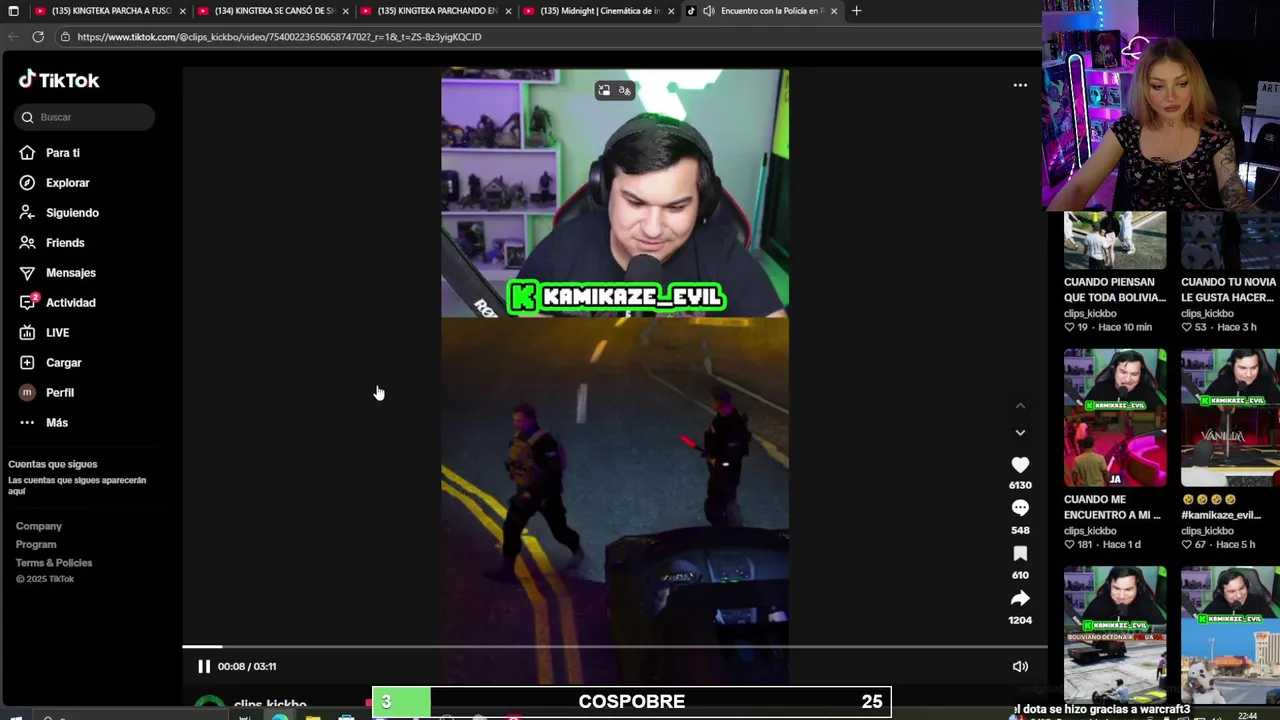
Task: Toggle picture-in-picture floating player icon
Action: (604, 90)
